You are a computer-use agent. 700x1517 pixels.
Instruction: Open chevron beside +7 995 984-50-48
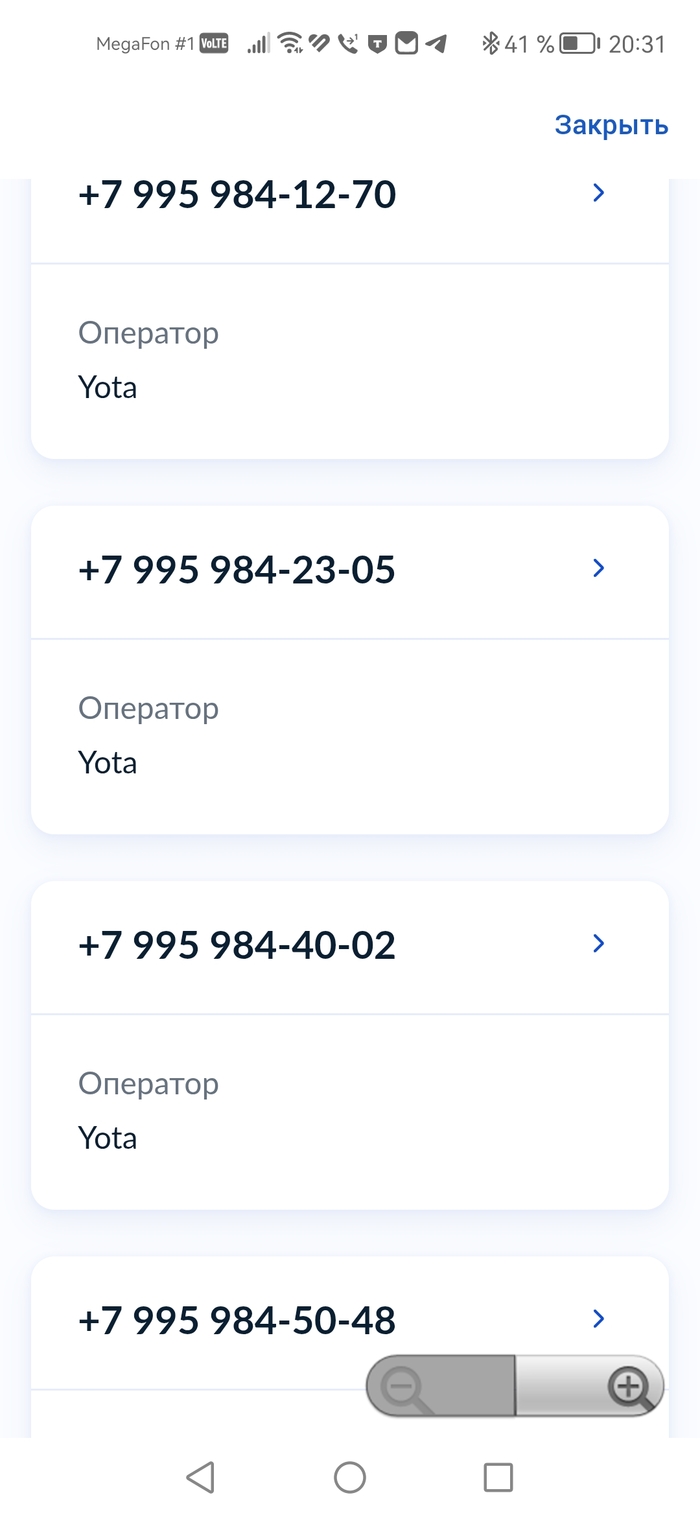(599, 1318)
